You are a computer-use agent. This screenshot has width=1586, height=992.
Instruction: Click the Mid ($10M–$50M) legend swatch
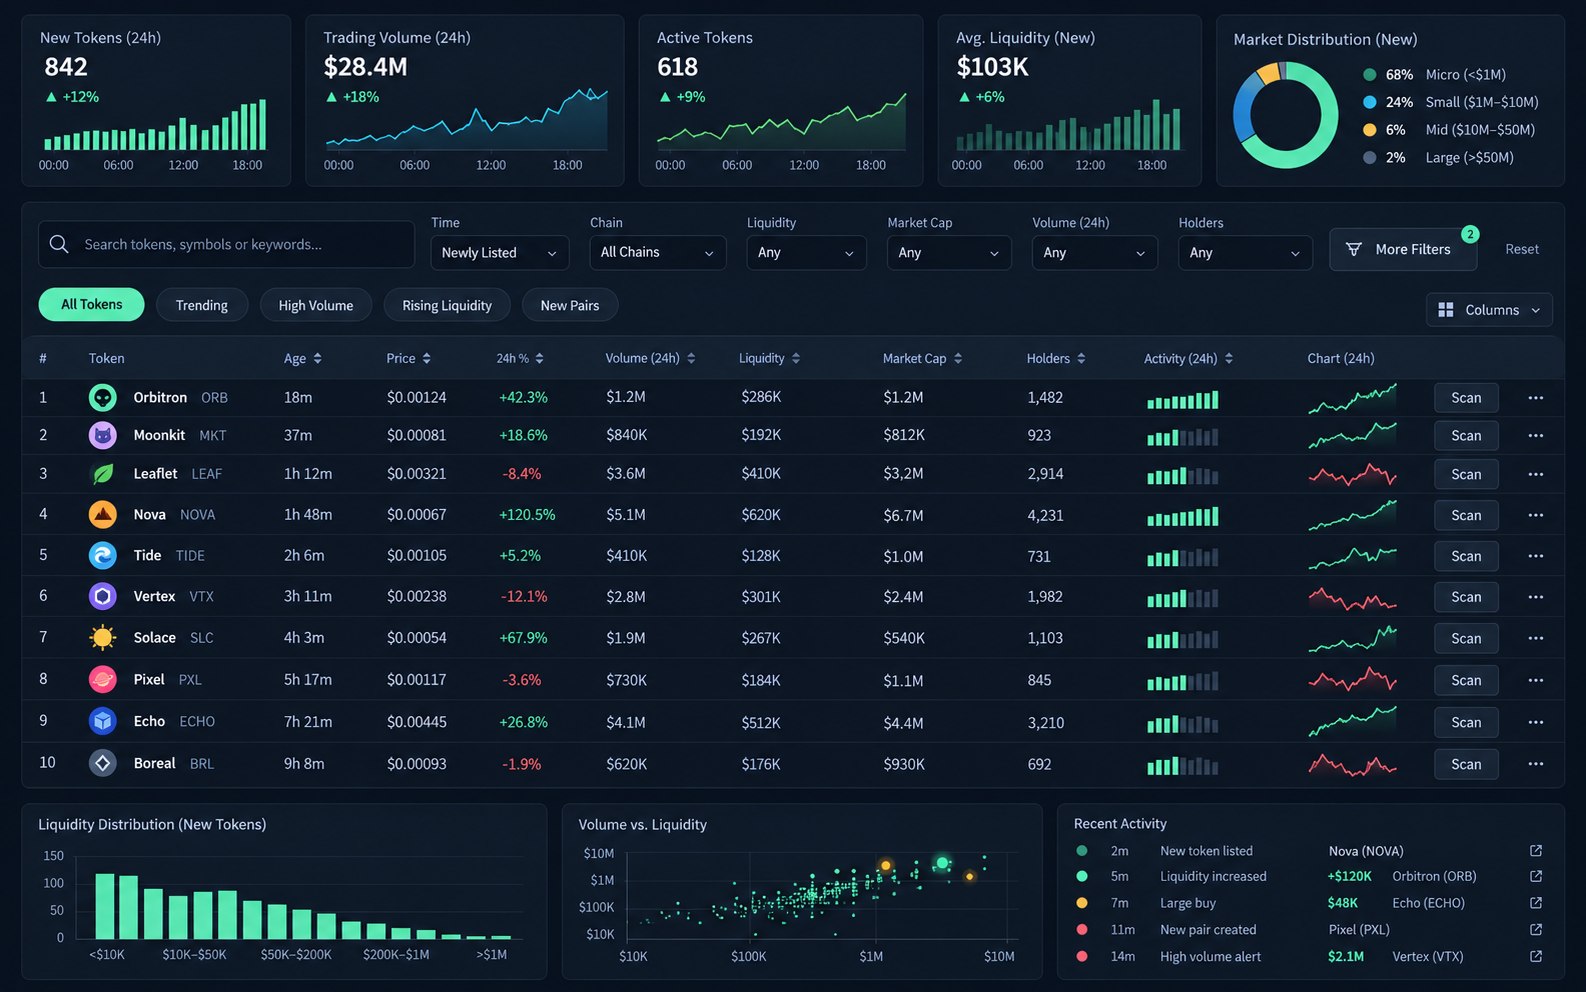click(x=1369, y=130)
